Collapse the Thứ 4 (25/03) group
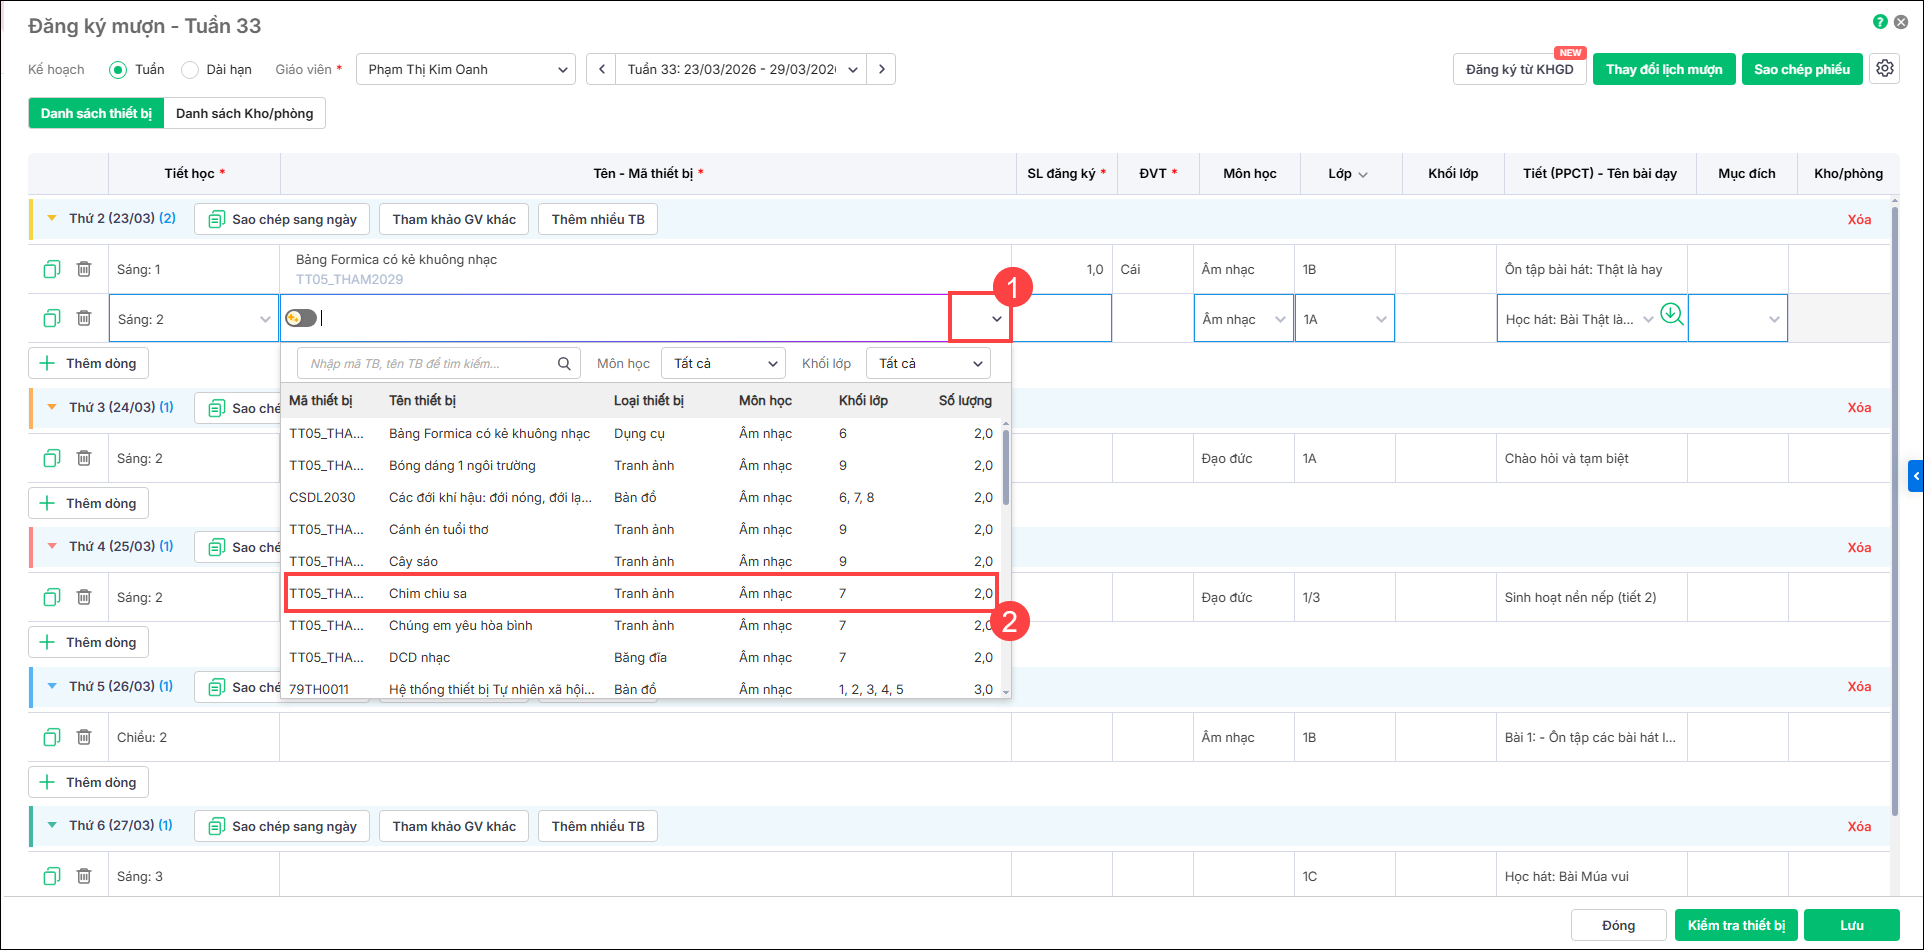Image resolution: width=1924 pixels, height=950 pixels. click(51, 547)
